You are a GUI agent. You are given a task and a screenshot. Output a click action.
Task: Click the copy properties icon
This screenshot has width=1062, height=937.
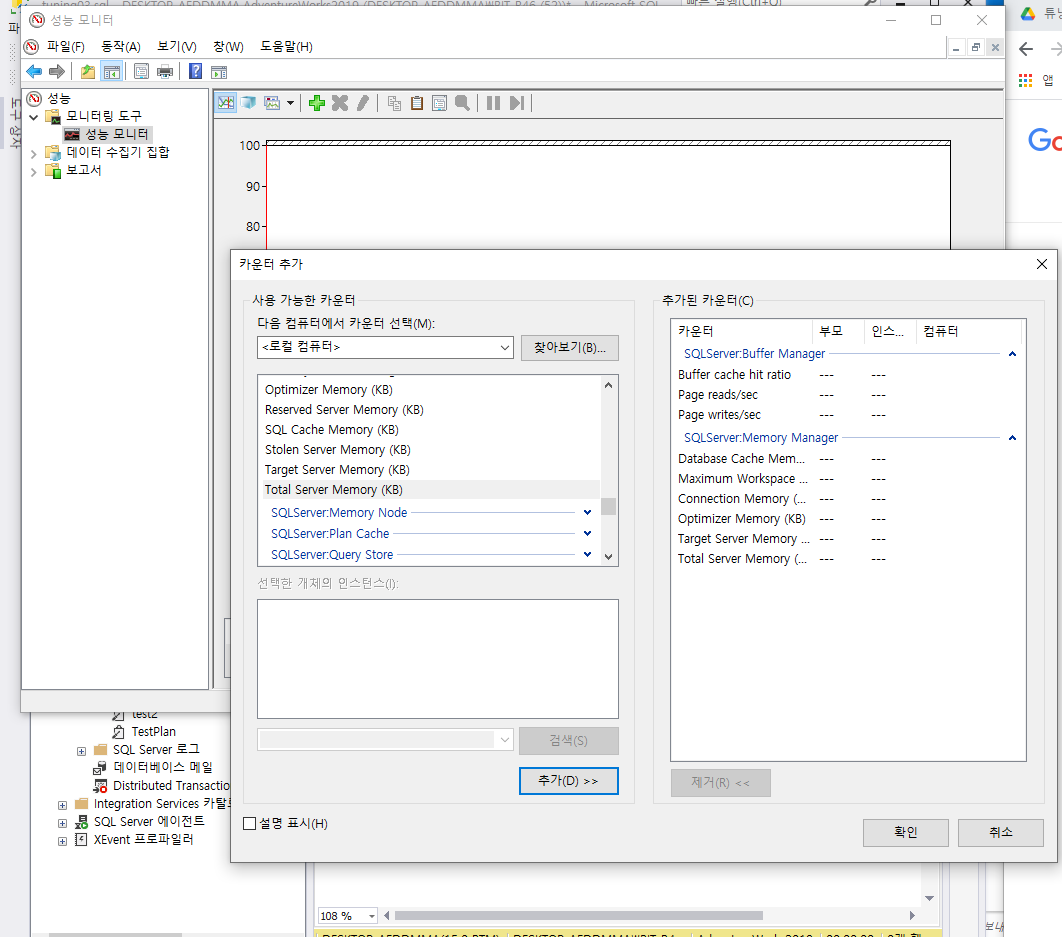(394, 103)
